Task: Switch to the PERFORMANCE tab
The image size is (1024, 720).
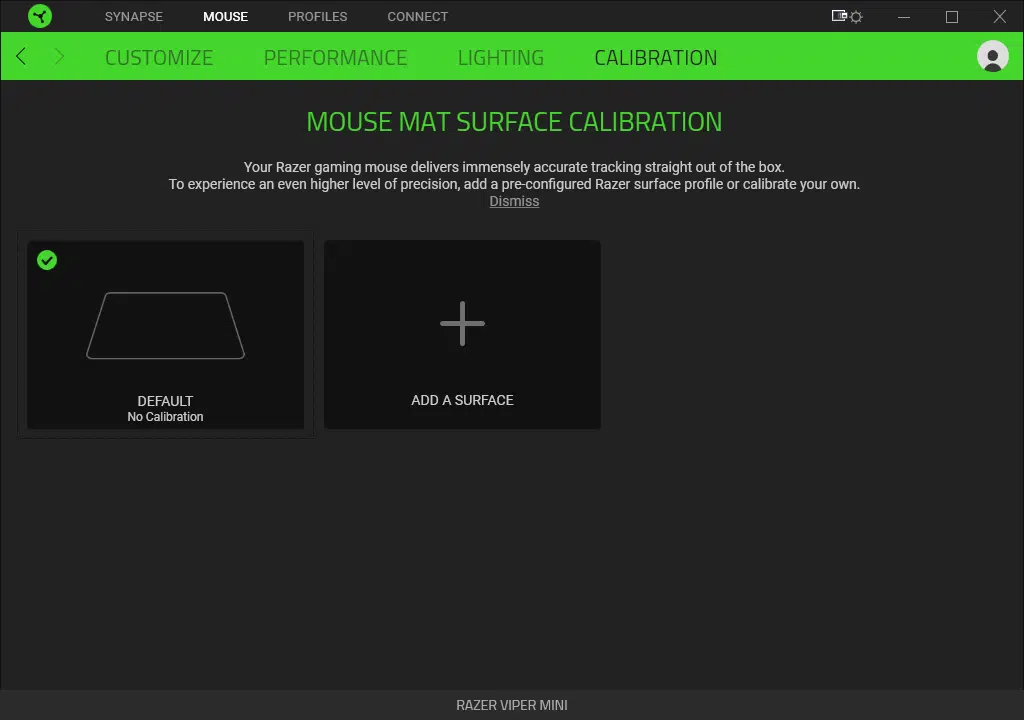Action: pos(335,57)
